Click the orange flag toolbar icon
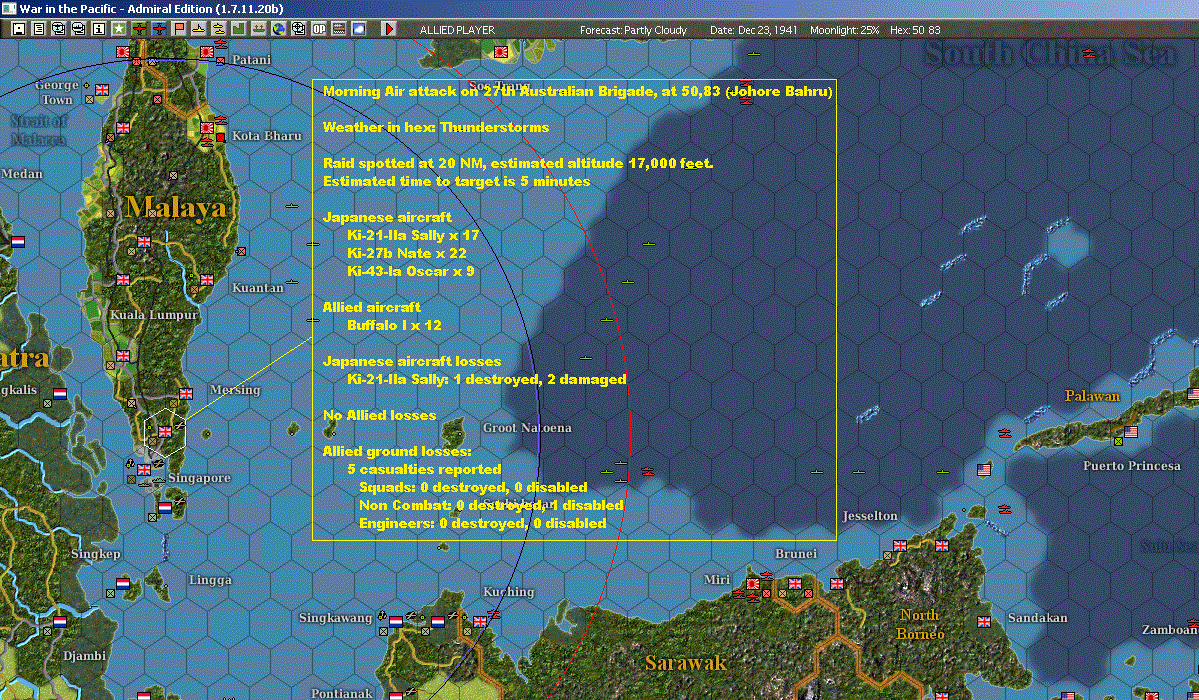The image size is (1199, 700). [x=179, y=29]
